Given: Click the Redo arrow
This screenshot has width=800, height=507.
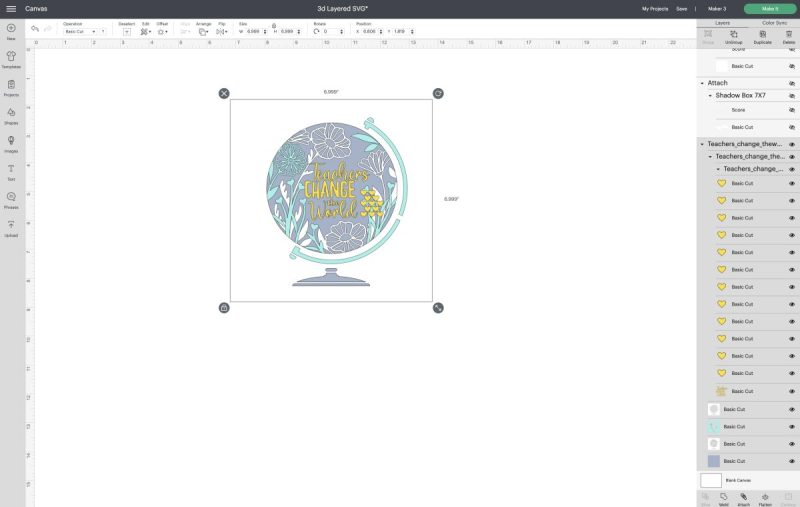Looking at the screenshot, I should pyautogui.click(x=48, y=29).
